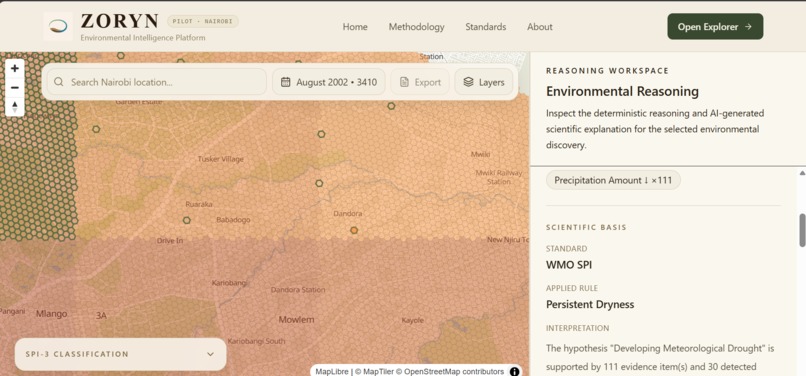Click the search magnifier icon
The height and width of the screenshot is (376, 806).
click(x=59, y=82)
